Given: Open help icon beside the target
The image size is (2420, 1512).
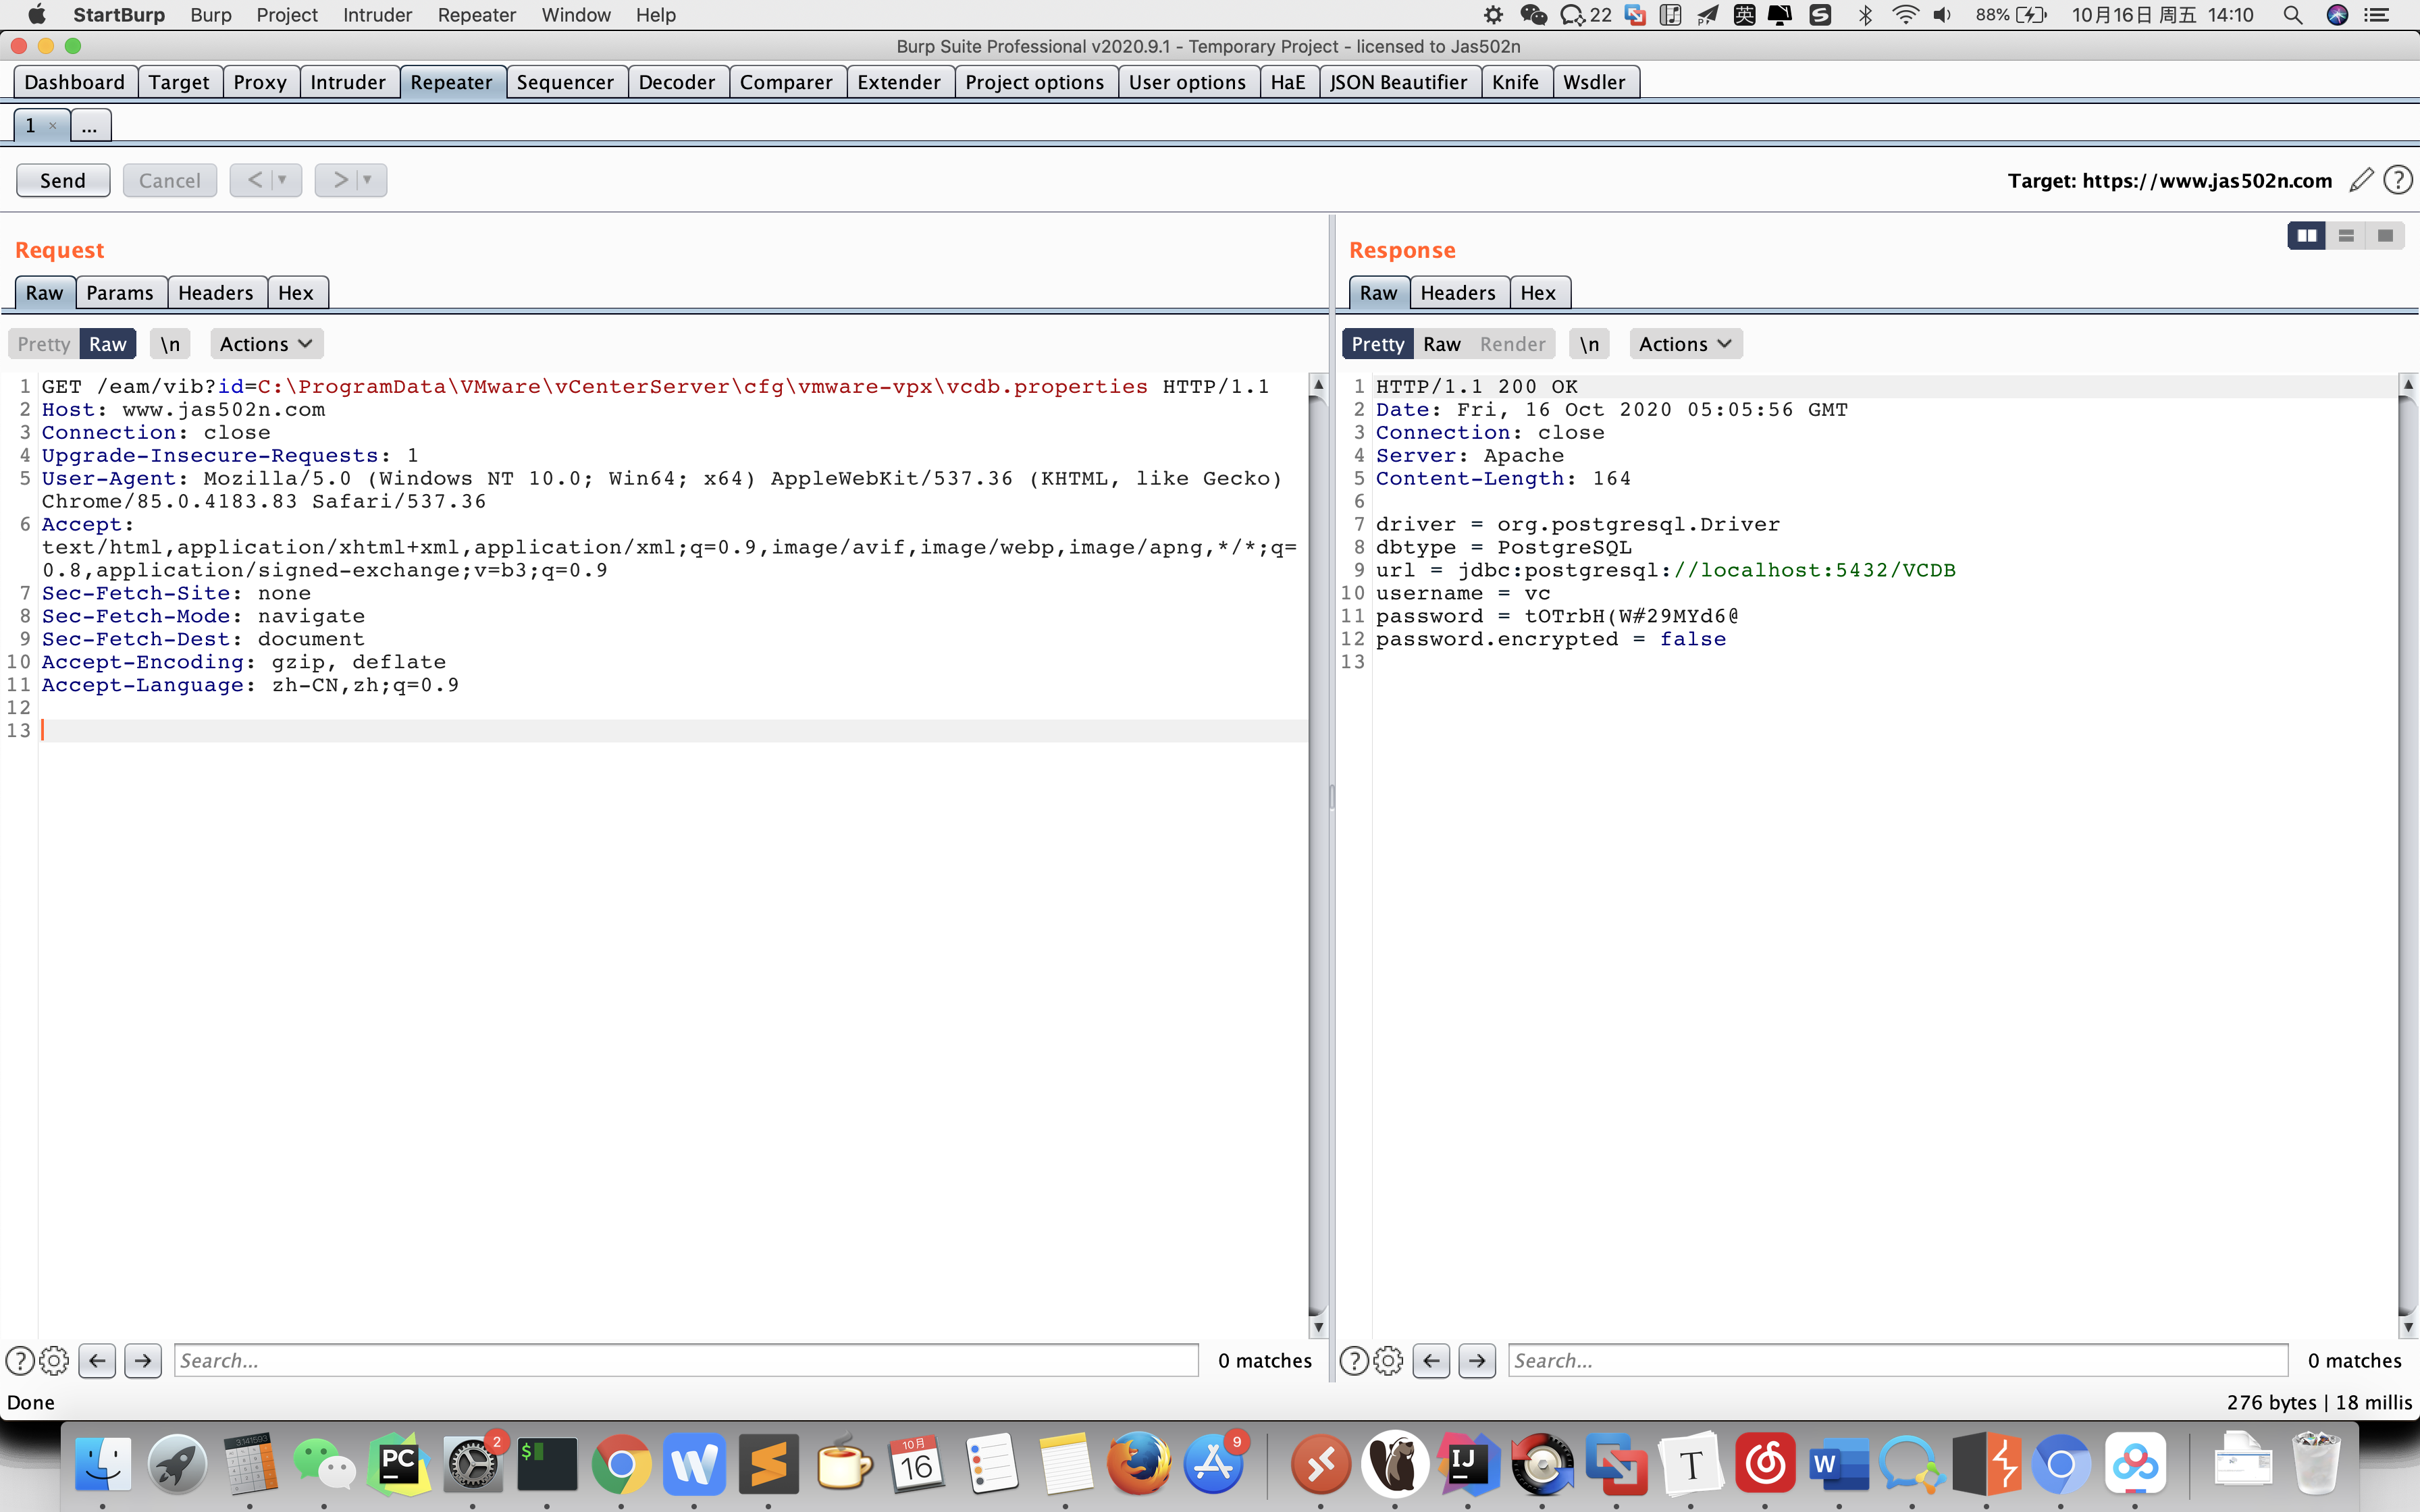Looking at the screenshot, I should click(2398, 180).
